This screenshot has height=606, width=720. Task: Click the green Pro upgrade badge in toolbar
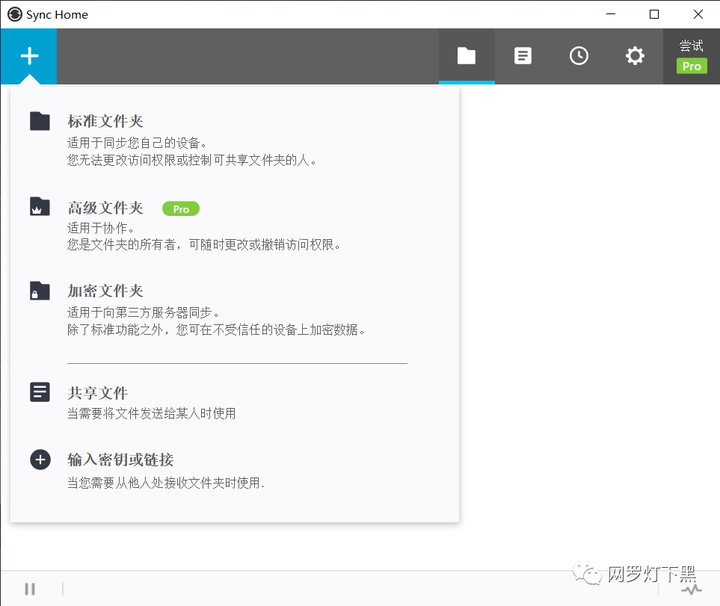692,66
